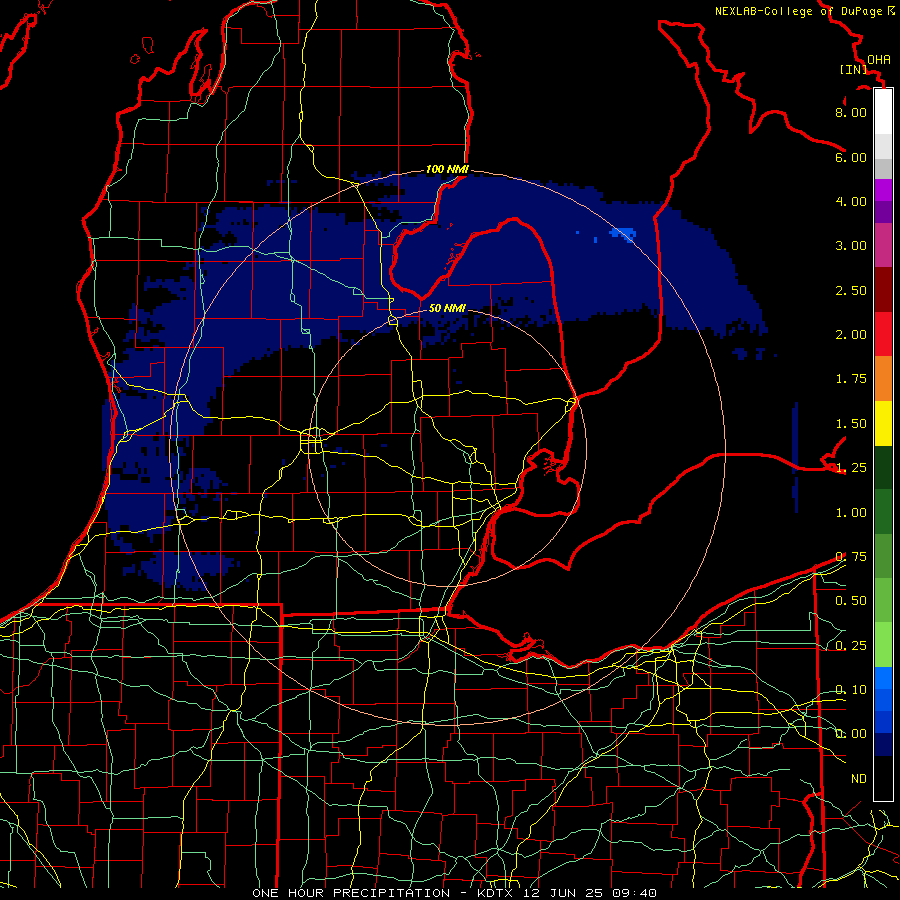The width and height of the screenshot is (900, 900).
Task: Pick the orange swatch in the legend
Action: pos(883,379)
